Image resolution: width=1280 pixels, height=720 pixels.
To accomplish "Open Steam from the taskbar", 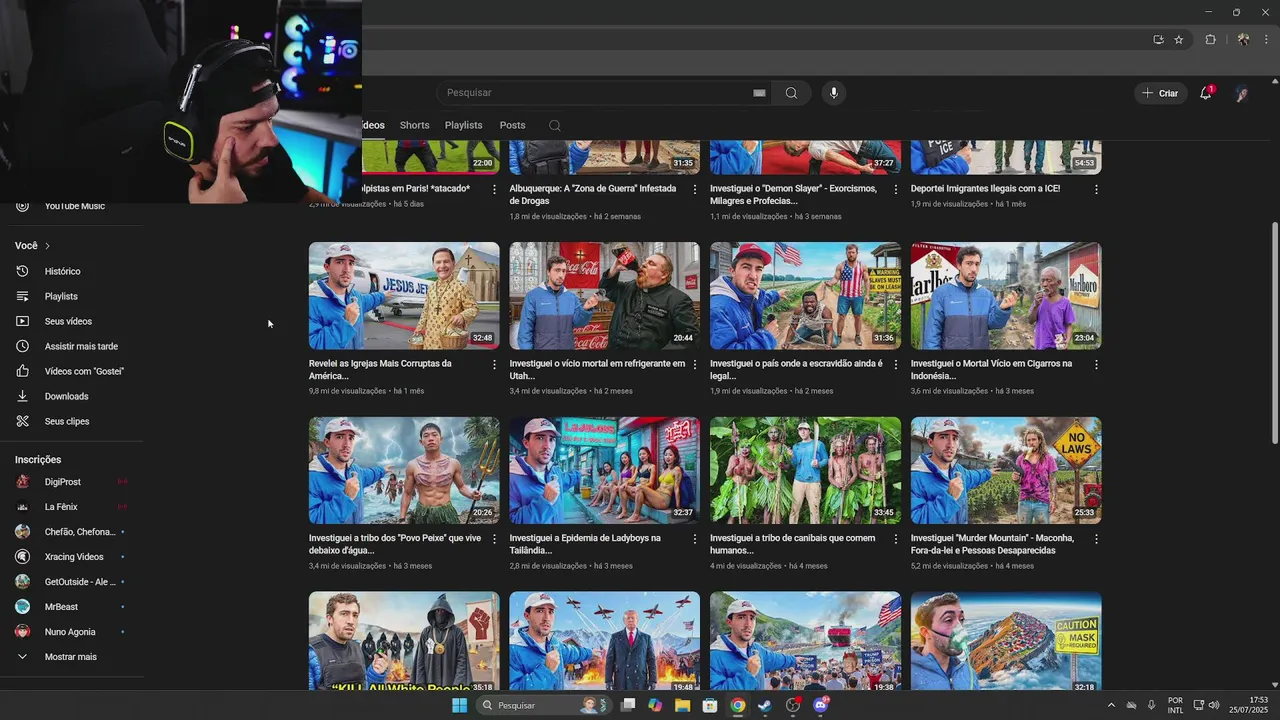I will pos(764,705).
